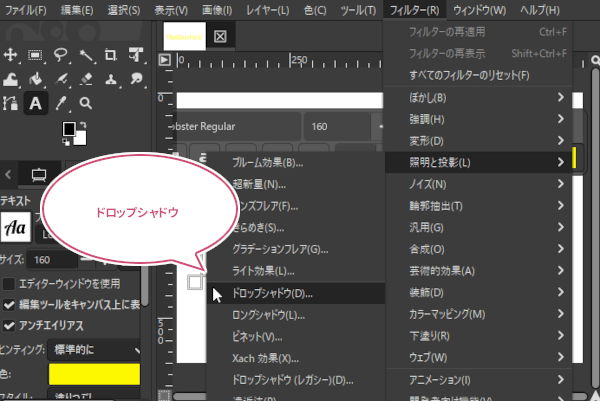Open the ファイル(F) menu
The width and height of the screenshot is (600, 401).
[26, 10]
